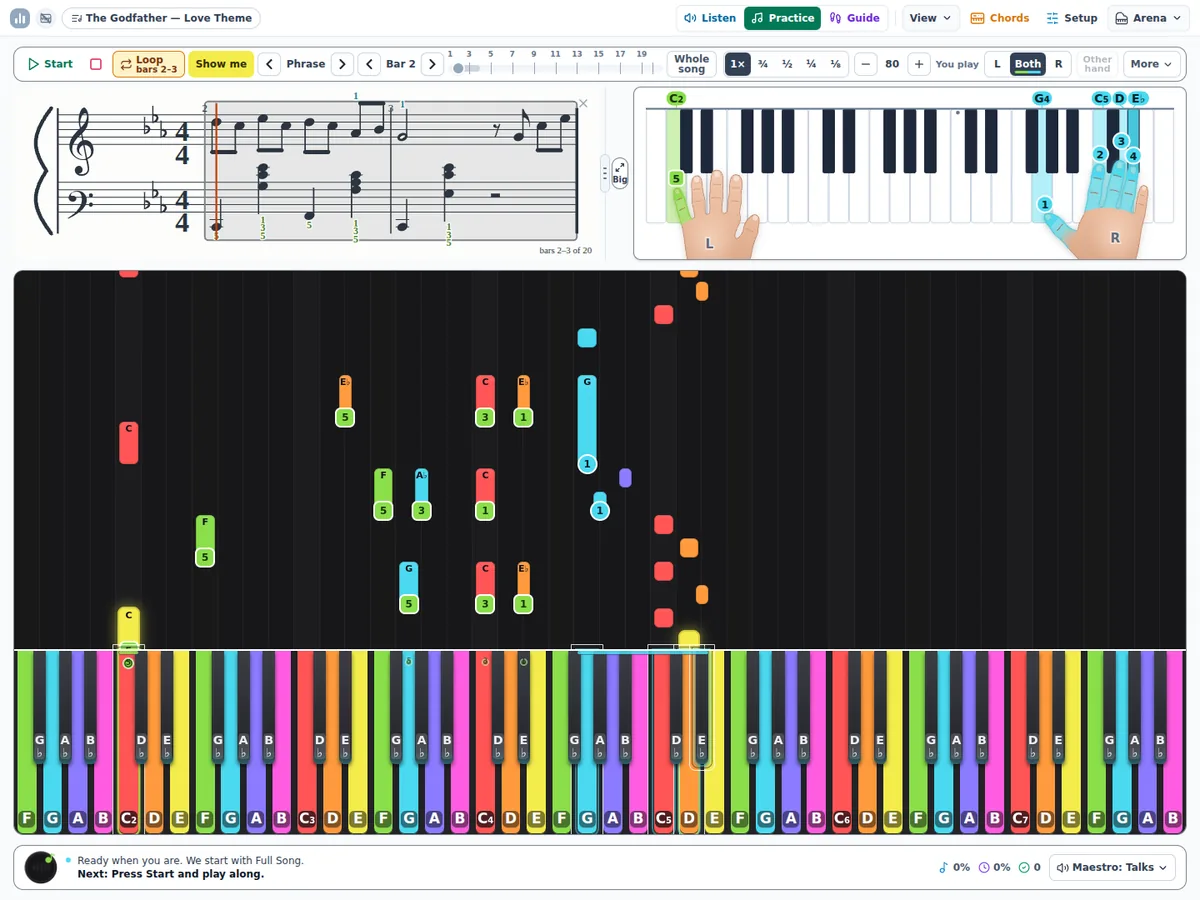Click finger 1 marker on right hand
The width and height of the screenshot is (1200, 900).
pos(1045,205)
